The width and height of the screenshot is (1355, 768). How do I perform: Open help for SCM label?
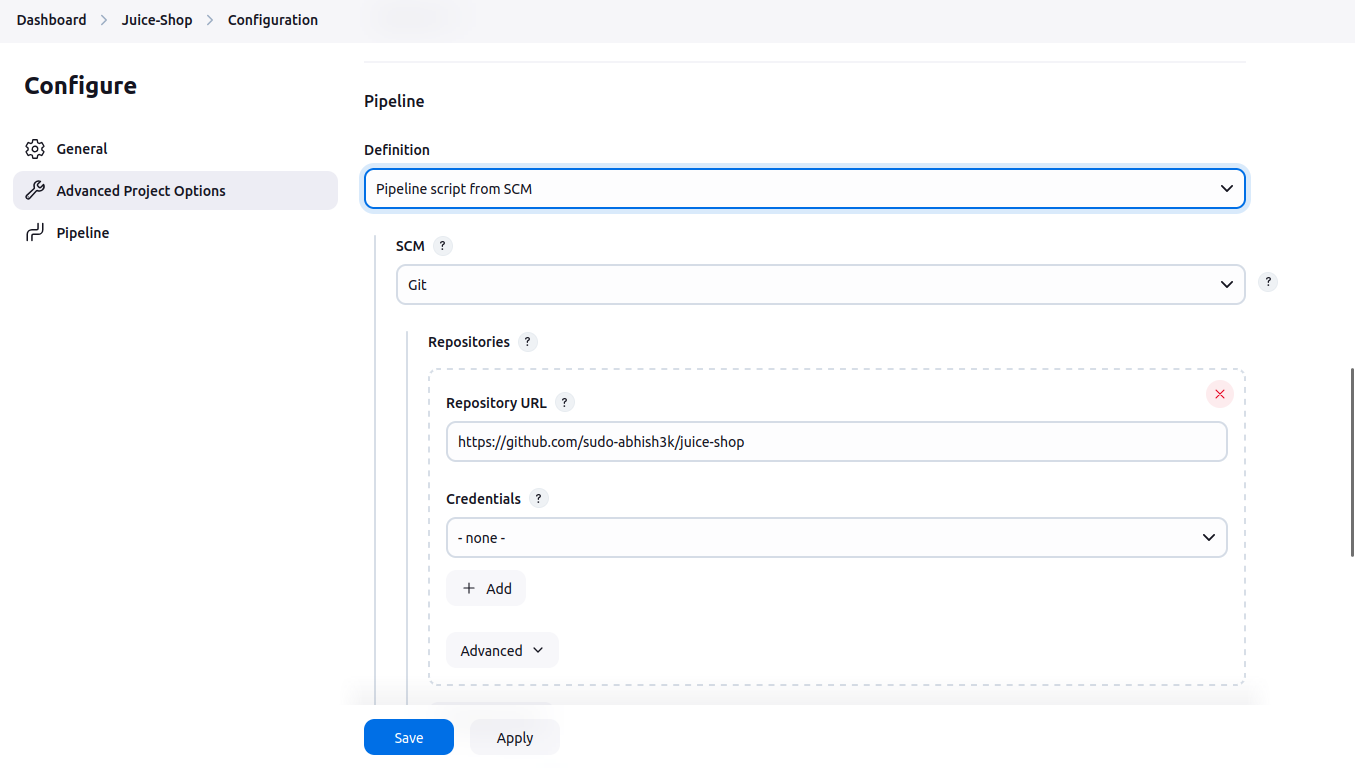coord(443,246)
